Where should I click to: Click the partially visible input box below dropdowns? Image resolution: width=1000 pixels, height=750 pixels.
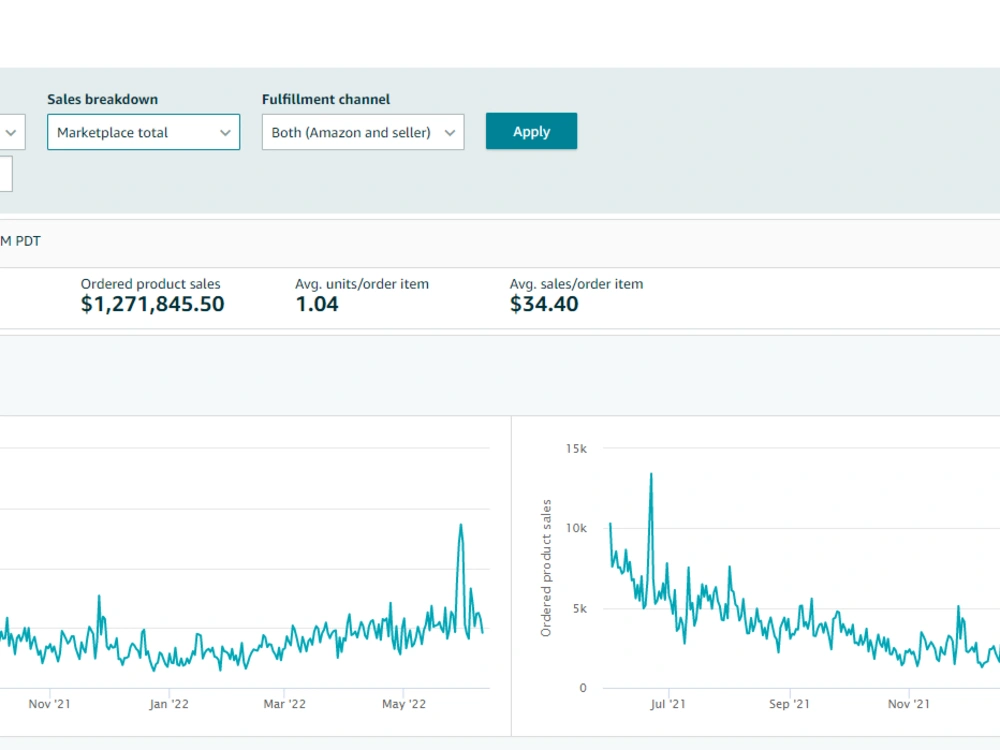coord(6,174)
